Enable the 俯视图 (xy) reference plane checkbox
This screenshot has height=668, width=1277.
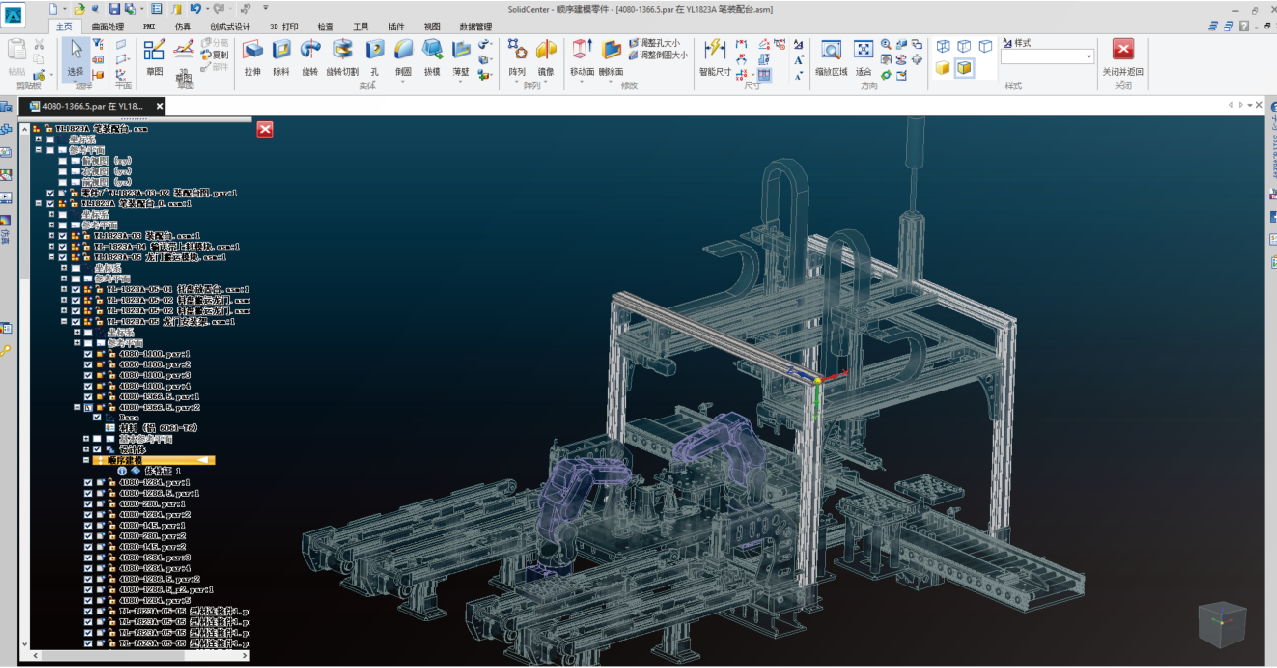[x=63, y=161]
